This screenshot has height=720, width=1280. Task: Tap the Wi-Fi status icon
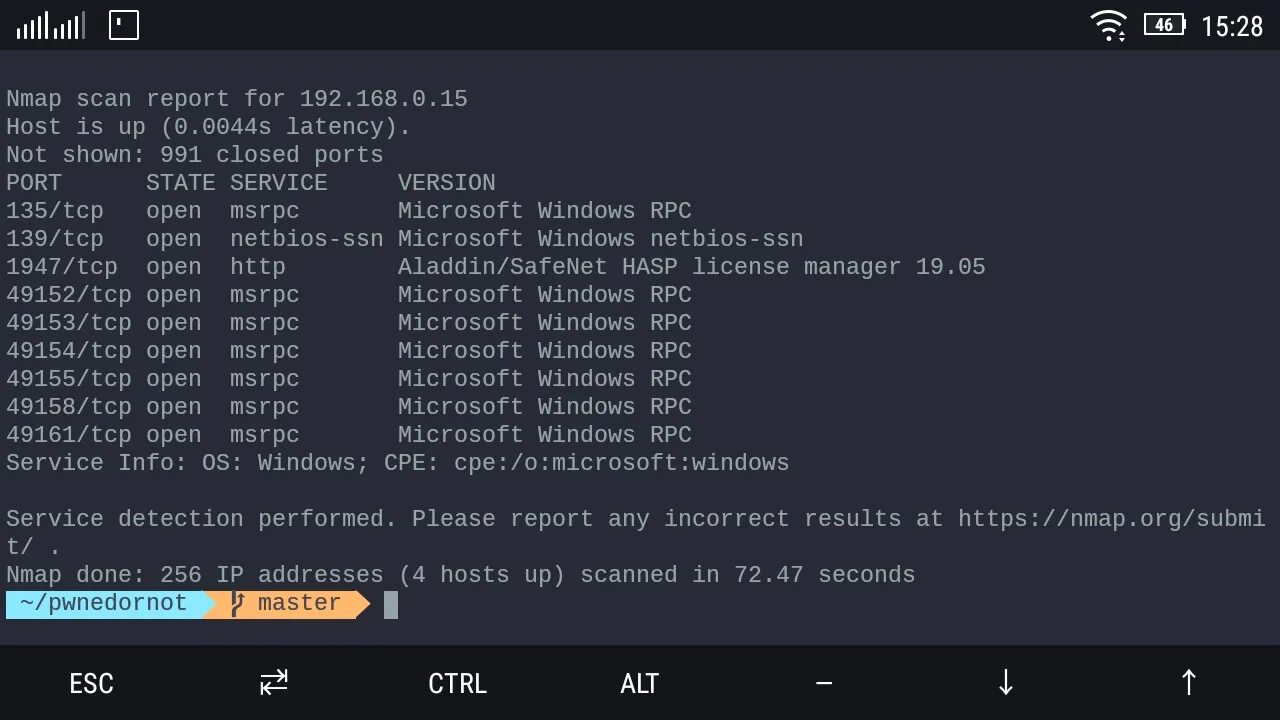(x=1108, y=26)
